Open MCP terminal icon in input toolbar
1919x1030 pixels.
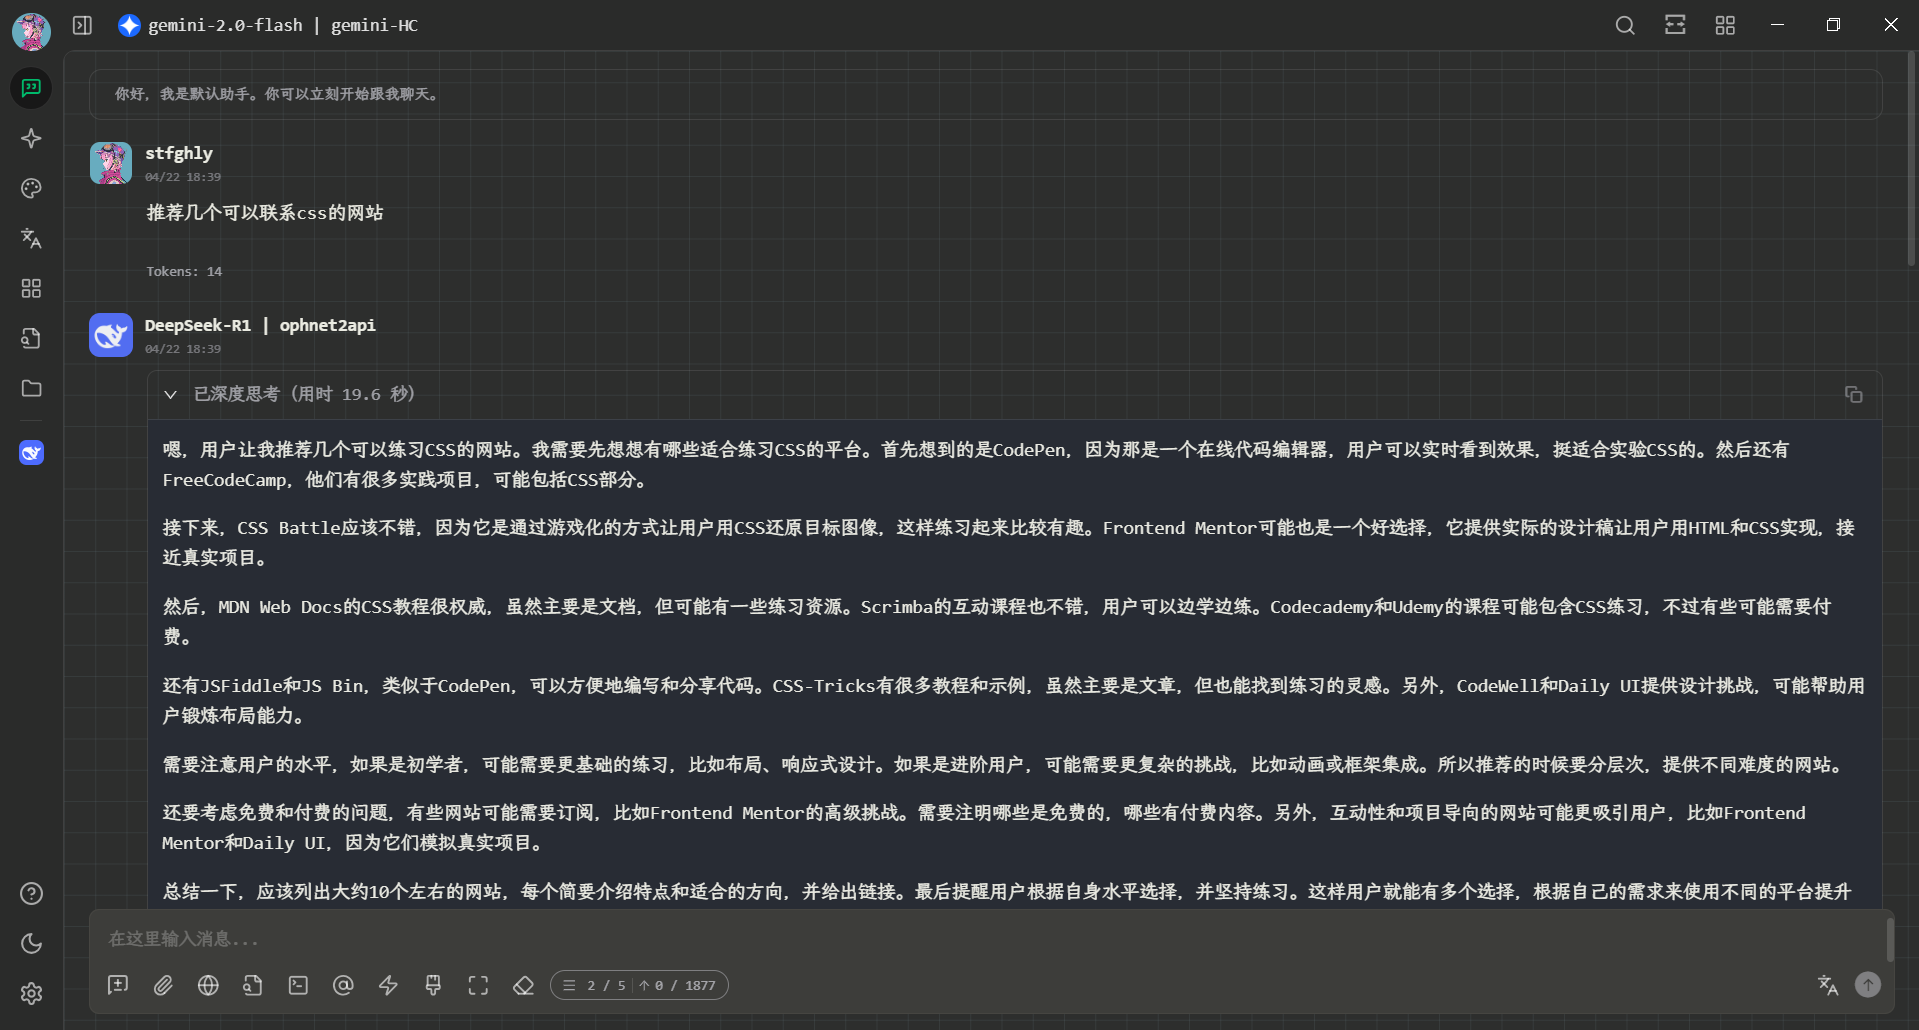tap(298, 985)
